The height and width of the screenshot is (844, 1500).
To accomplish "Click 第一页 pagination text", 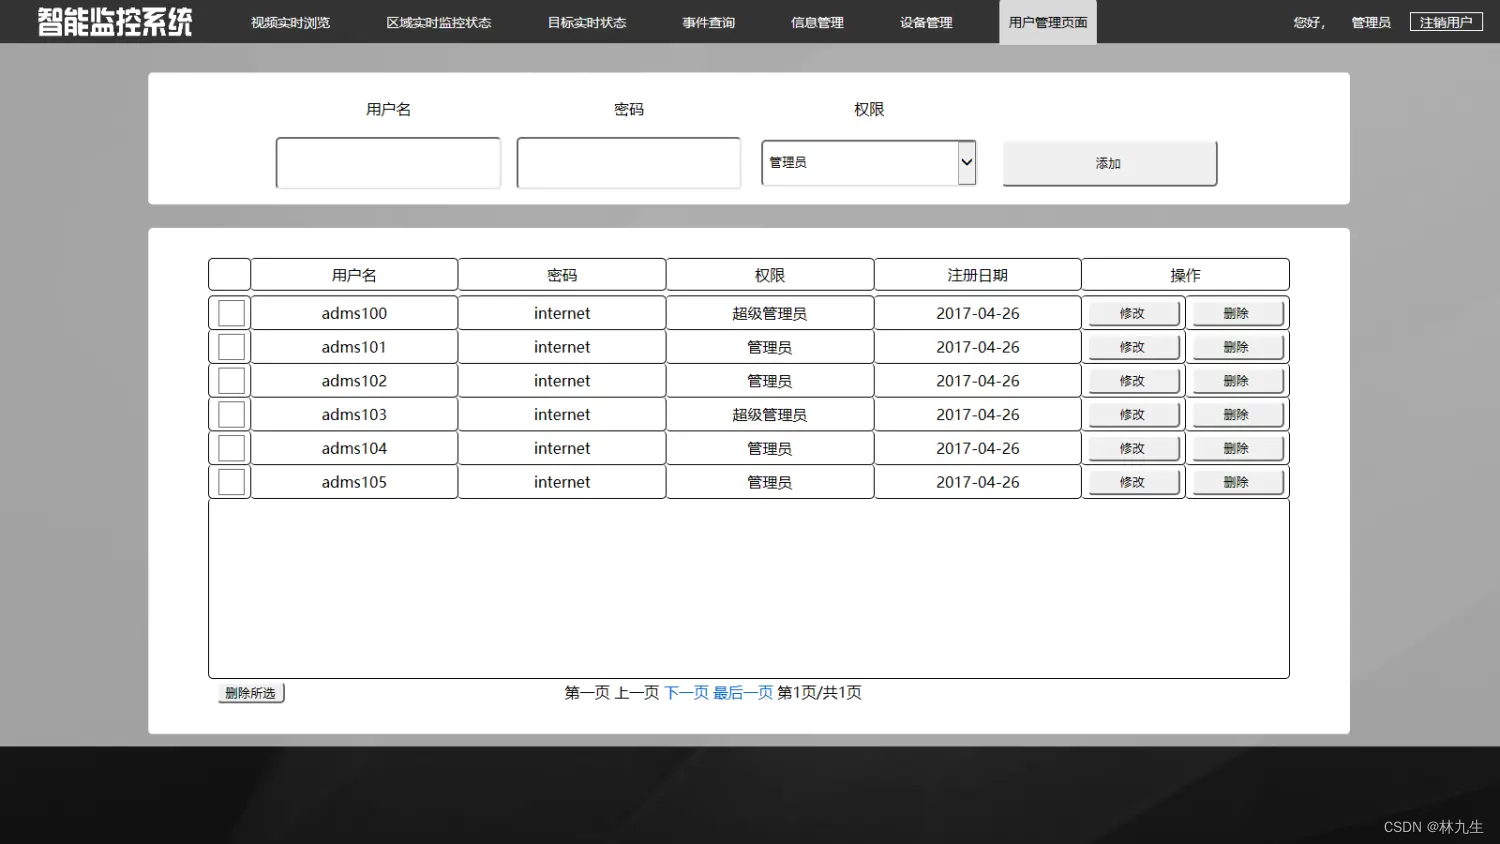I will tap(587, 692).
